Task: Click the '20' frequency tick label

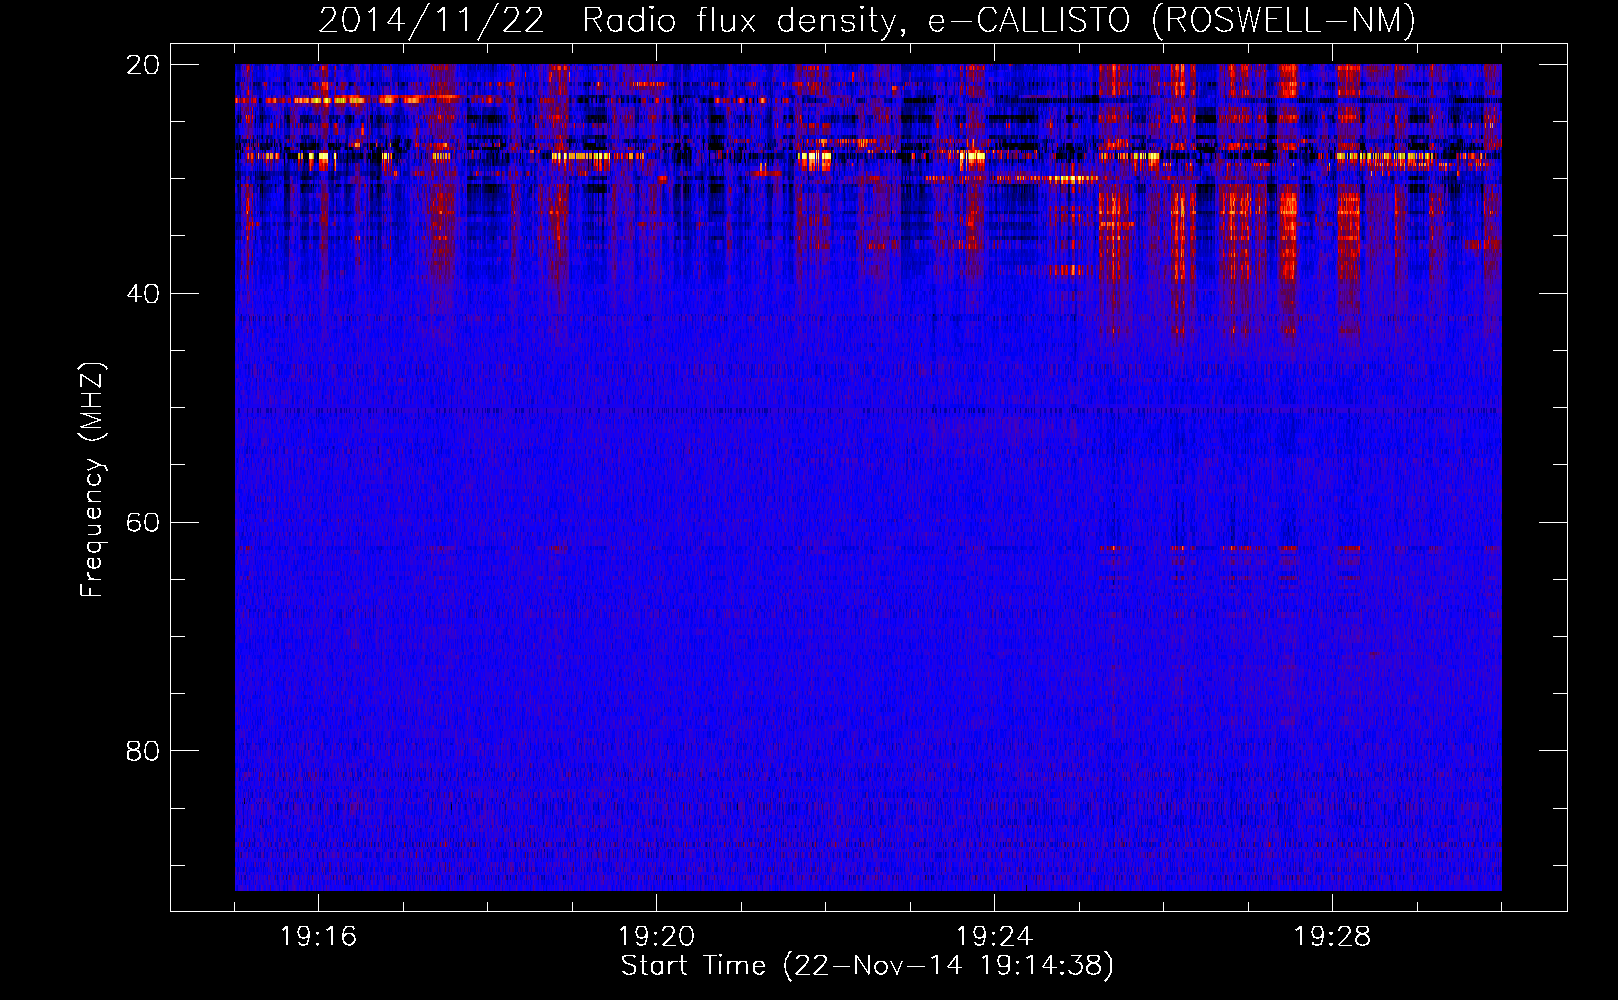Action: click(143, 65)
